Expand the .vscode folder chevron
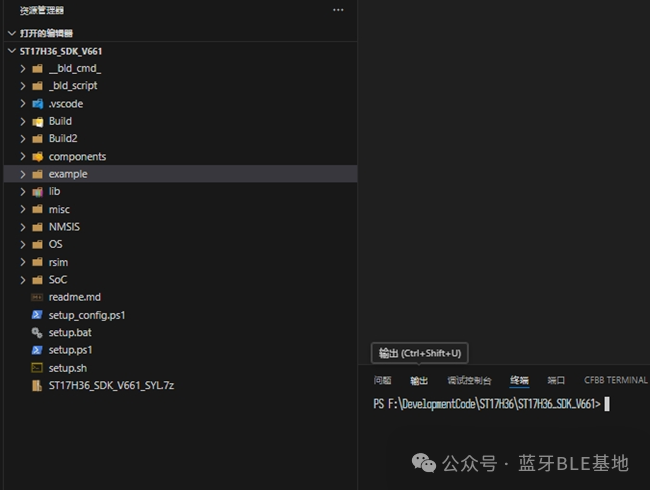This screenshot has height=490, width=650. pos(23,104)
